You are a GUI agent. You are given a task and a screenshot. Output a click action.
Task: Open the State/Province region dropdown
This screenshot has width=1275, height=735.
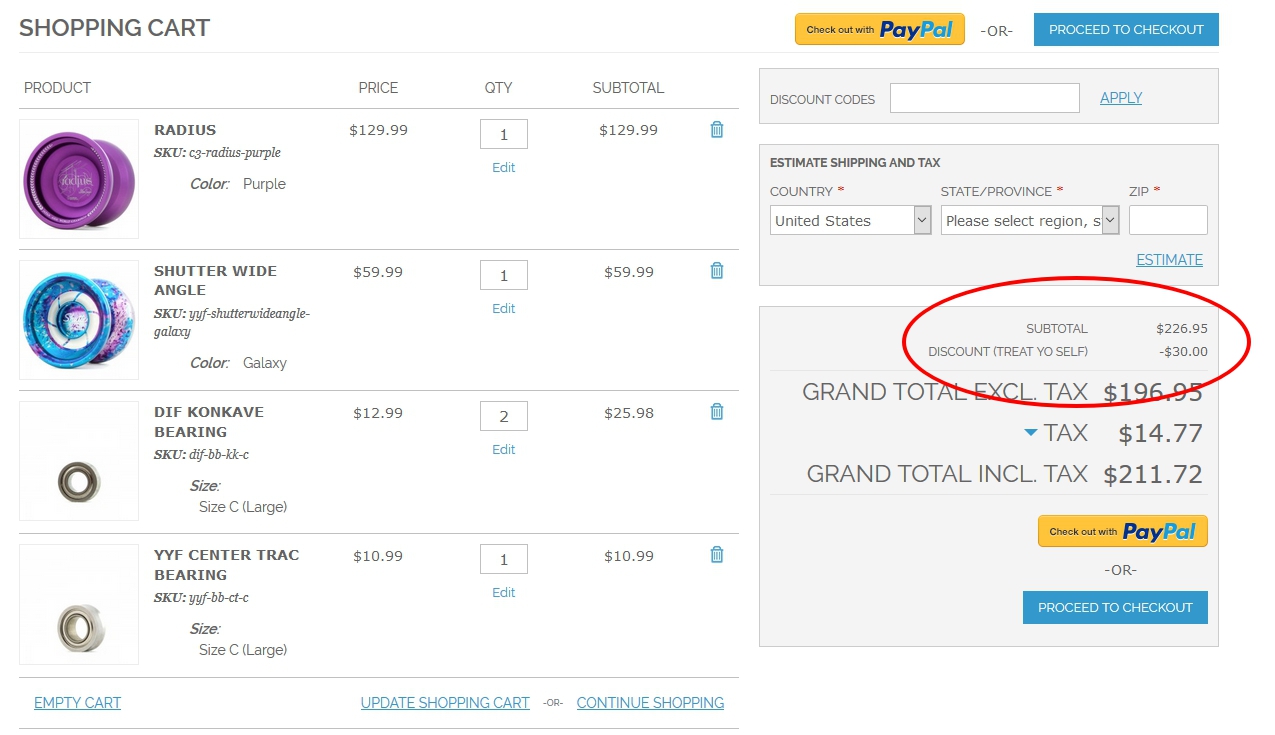1030,221
